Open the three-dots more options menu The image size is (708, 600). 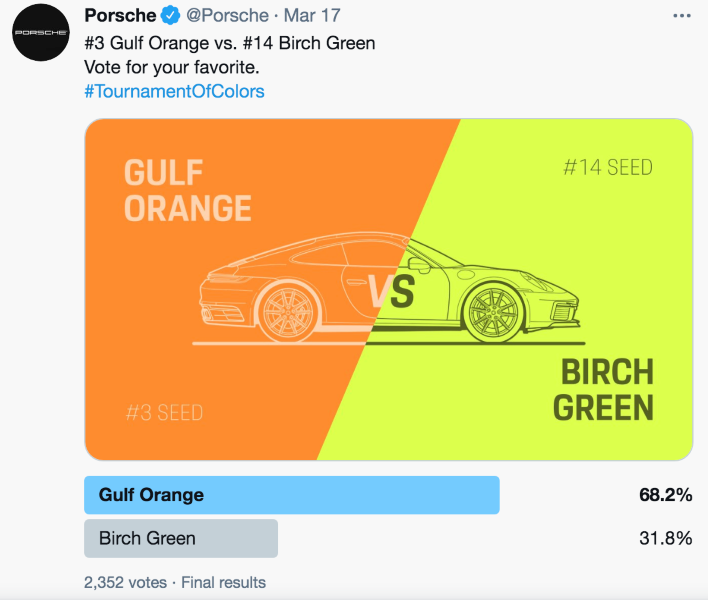[x=681, y=16]
